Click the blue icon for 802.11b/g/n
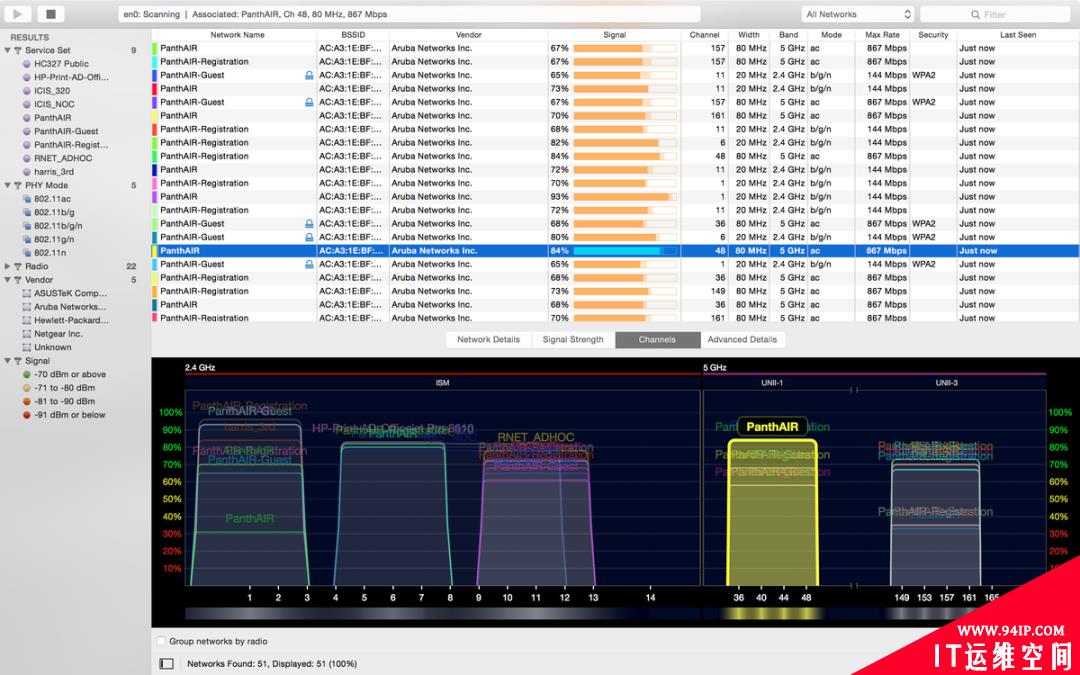1080x675 pixels. coord(27,225)
